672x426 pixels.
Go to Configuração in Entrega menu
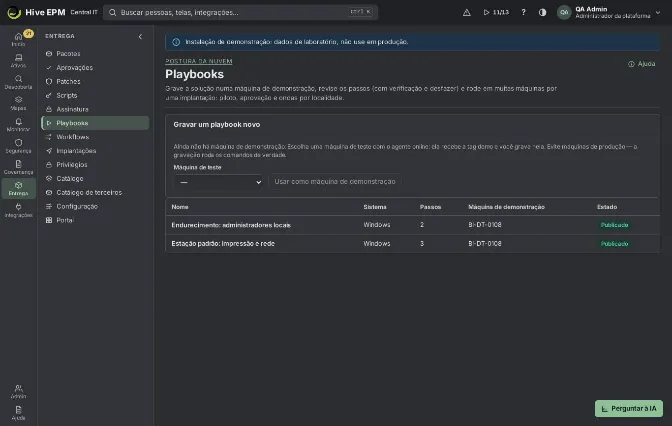[x=95, y=206]
